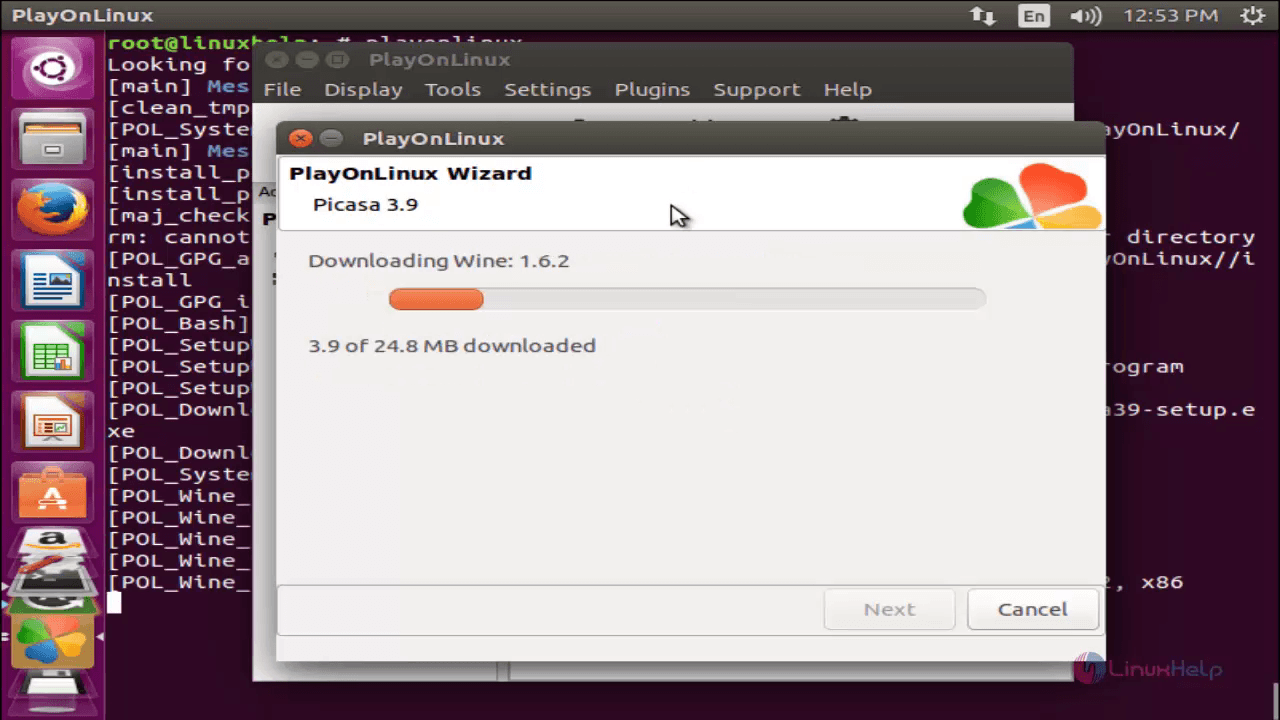Click the 'PlayOnLinux Wizard' heading
Viewport: 1280px width, 720px height.
pyautogui.click(x=410, y=173)
